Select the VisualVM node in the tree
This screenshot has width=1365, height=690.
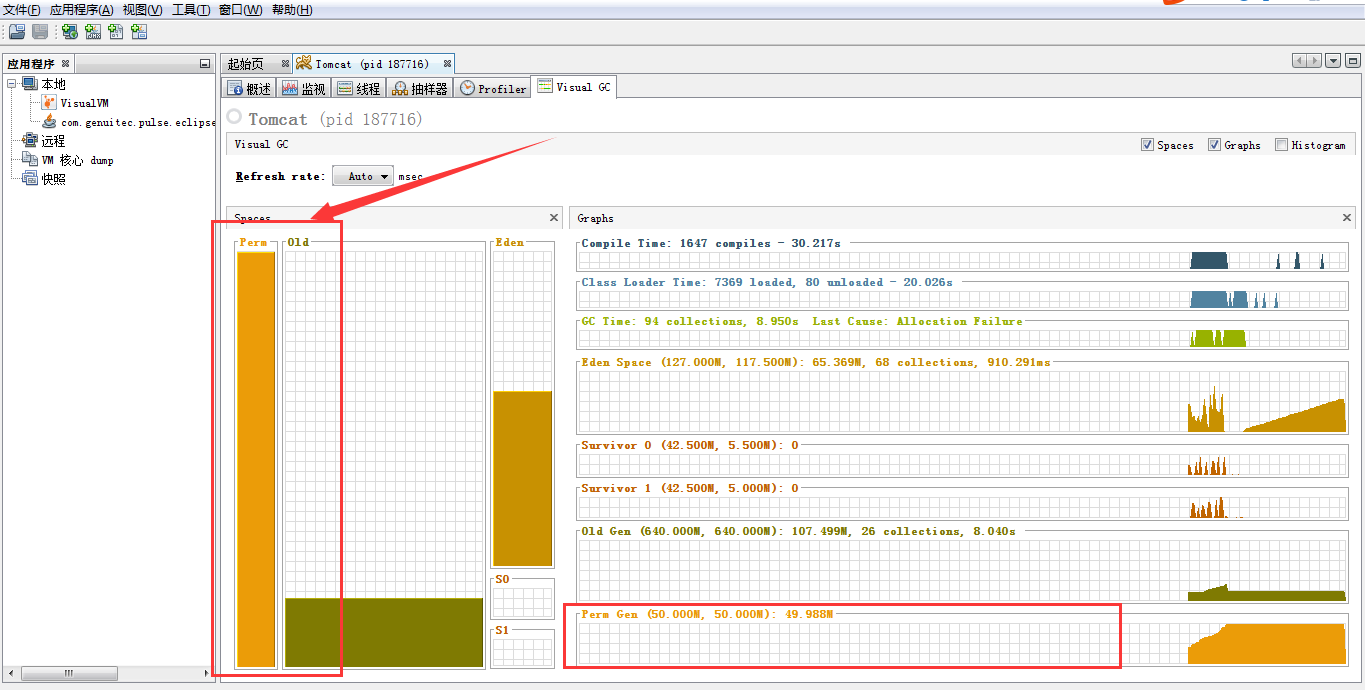(x=85, y=102)
